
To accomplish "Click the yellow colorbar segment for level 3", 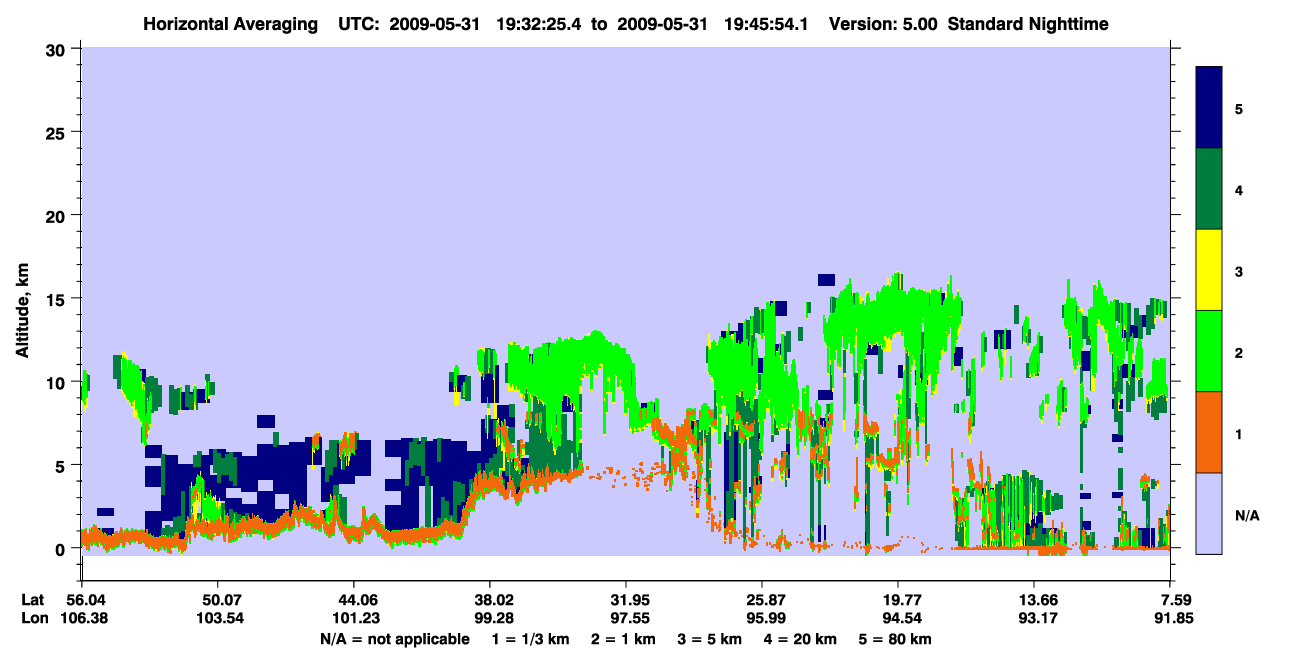I will (1209, 270).
